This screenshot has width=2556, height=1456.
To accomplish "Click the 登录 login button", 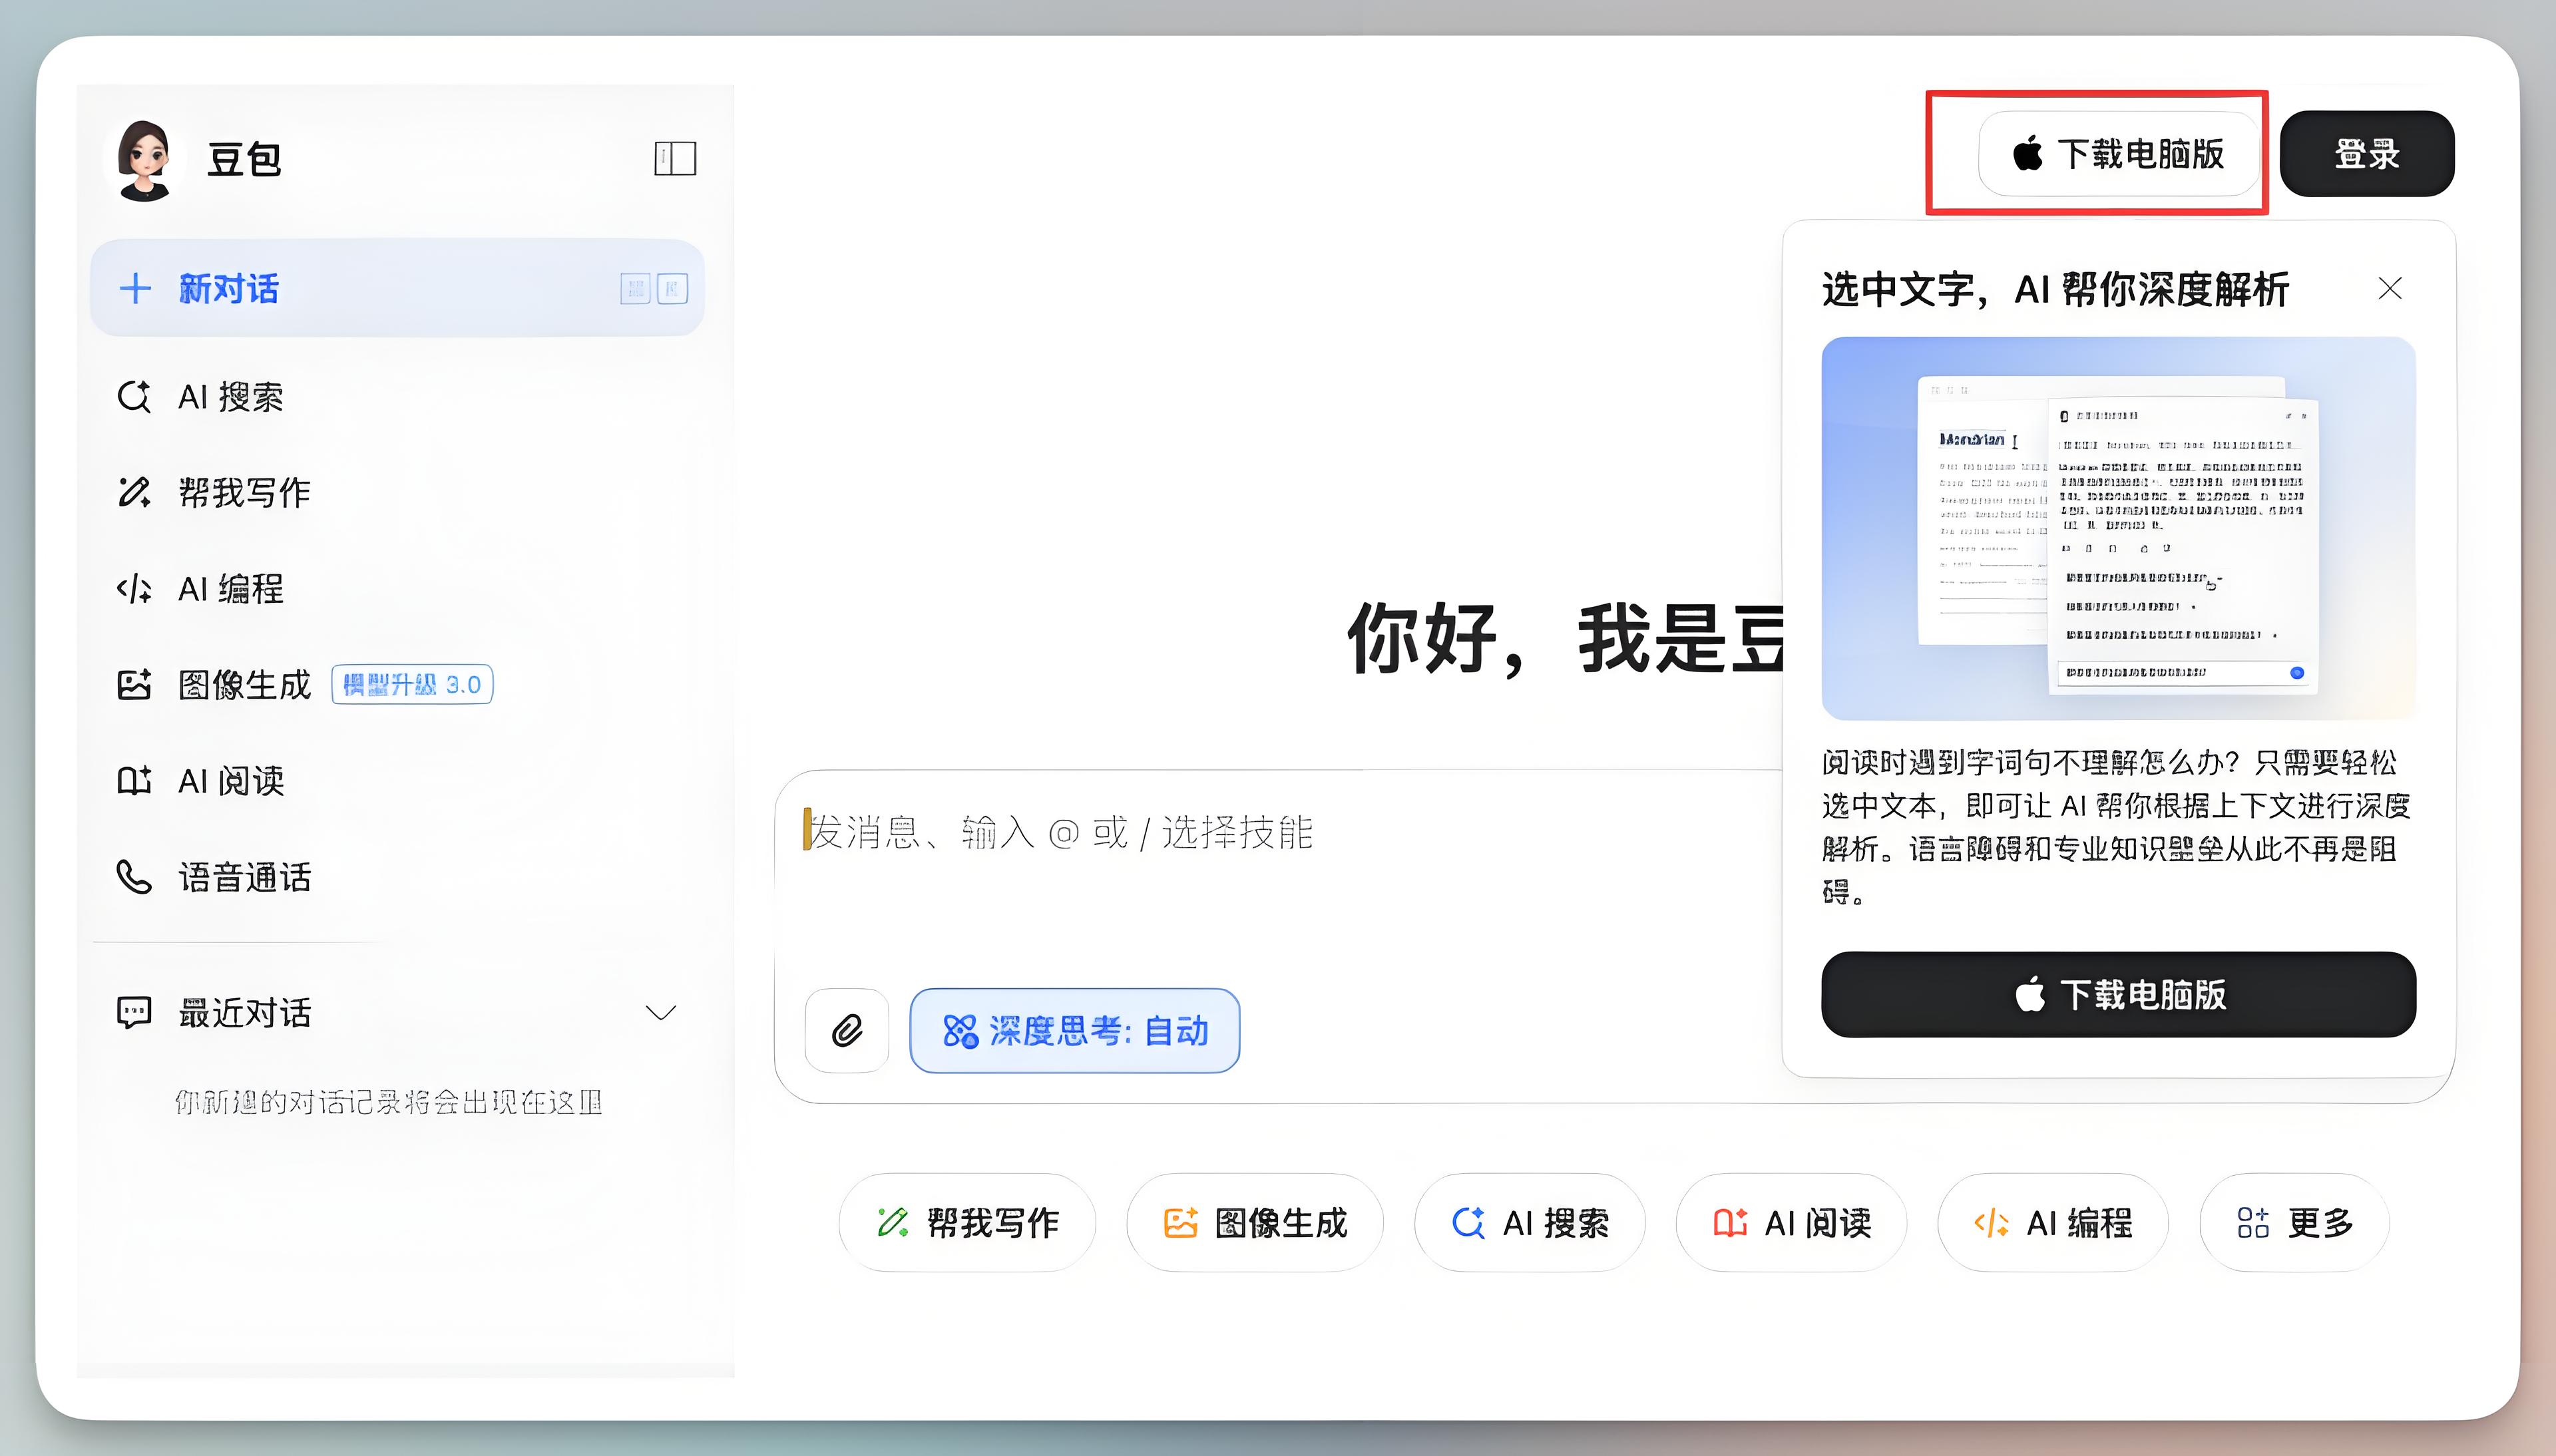I will [x=2367, y=153].
